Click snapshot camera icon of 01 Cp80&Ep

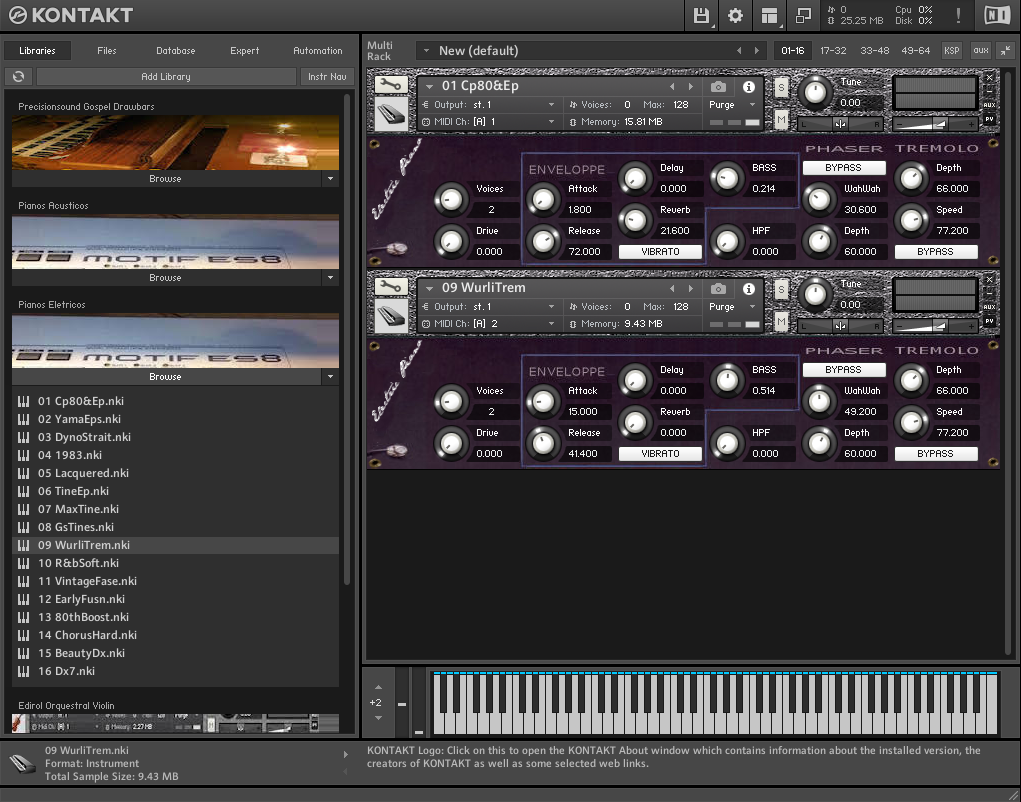click(718, 87)
